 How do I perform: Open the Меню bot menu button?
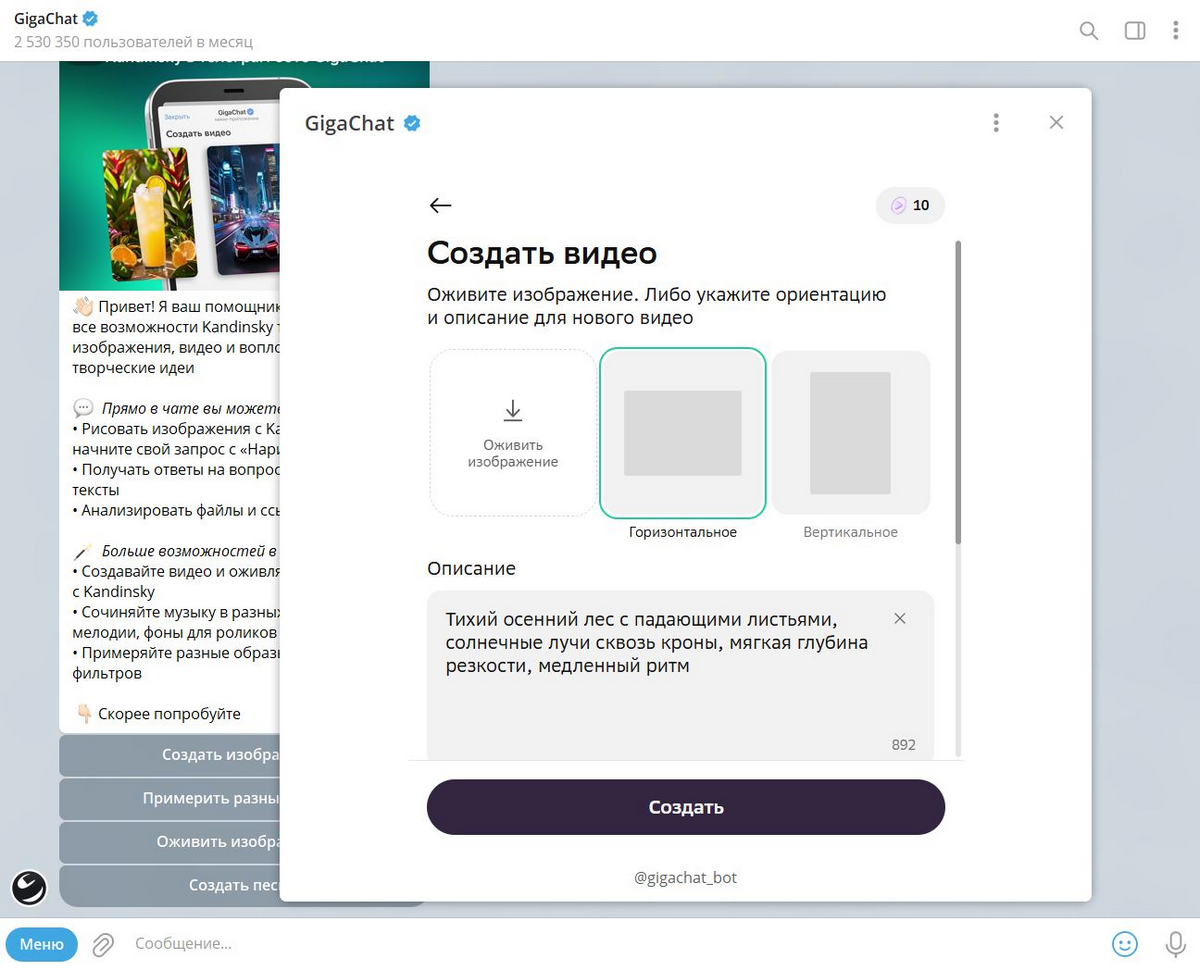[41, 944]
